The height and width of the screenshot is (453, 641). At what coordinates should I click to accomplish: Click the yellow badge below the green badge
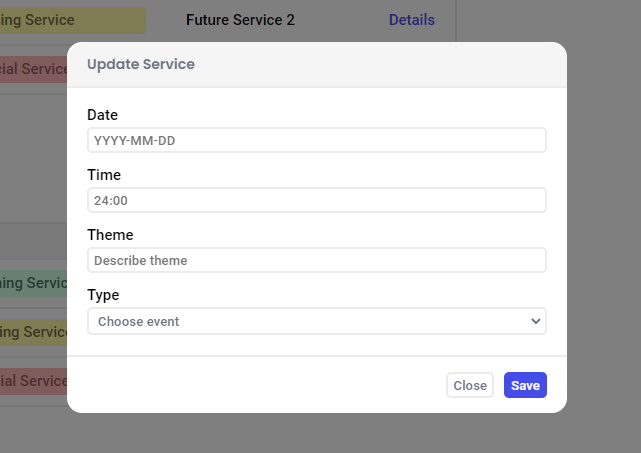click(33, 331)
